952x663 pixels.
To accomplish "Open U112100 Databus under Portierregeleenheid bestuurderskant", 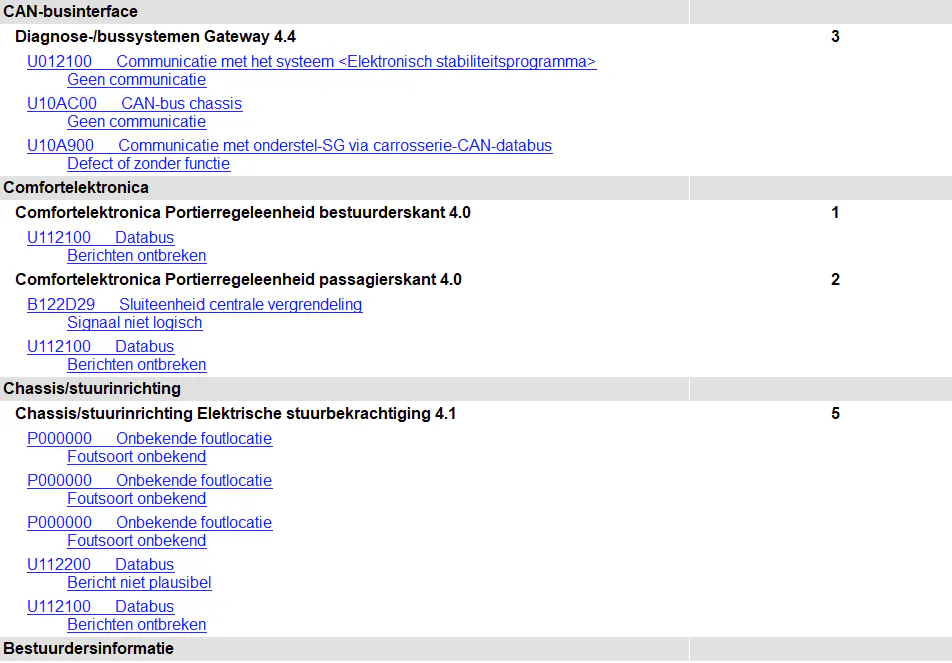I will point(100,238).
